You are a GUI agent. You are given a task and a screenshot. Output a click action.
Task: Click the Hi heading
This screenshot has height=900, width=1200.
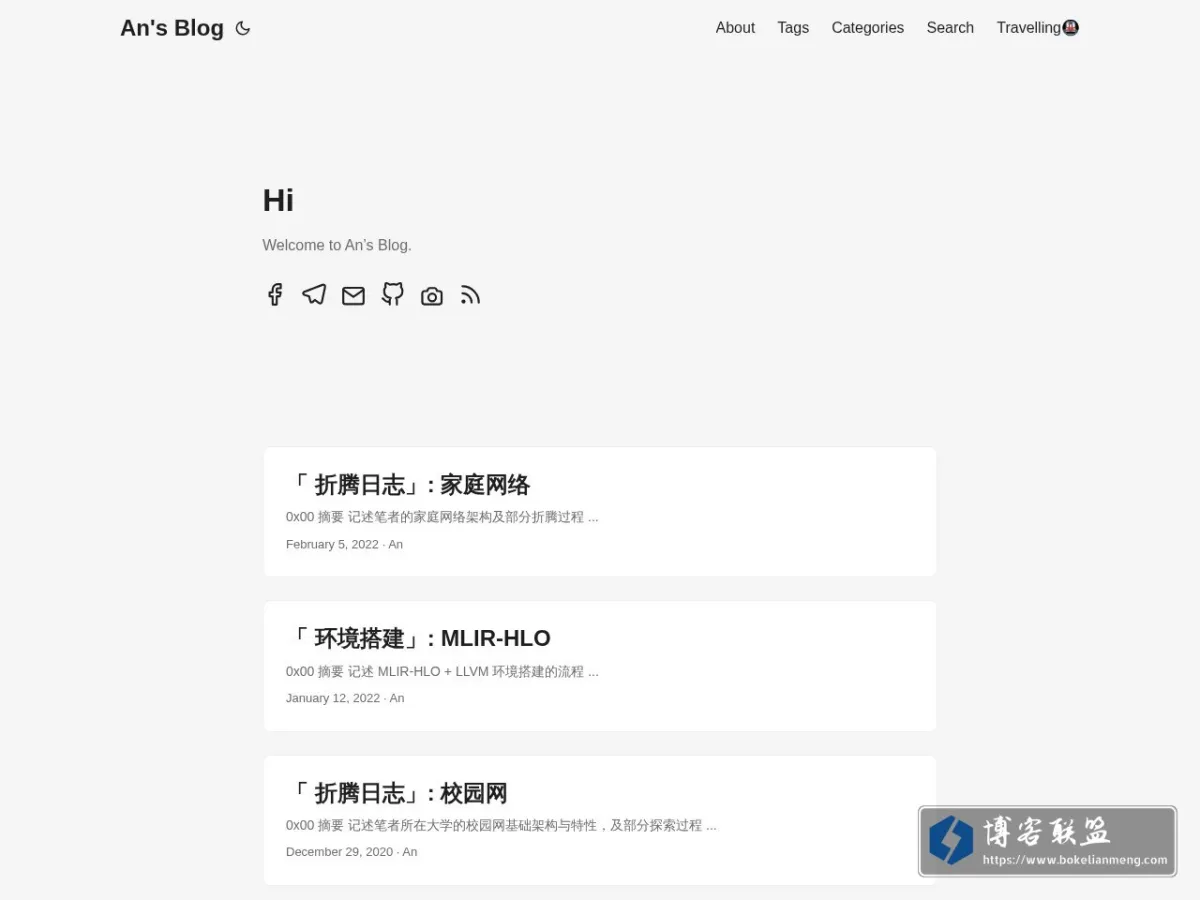[x=278, y=200]
